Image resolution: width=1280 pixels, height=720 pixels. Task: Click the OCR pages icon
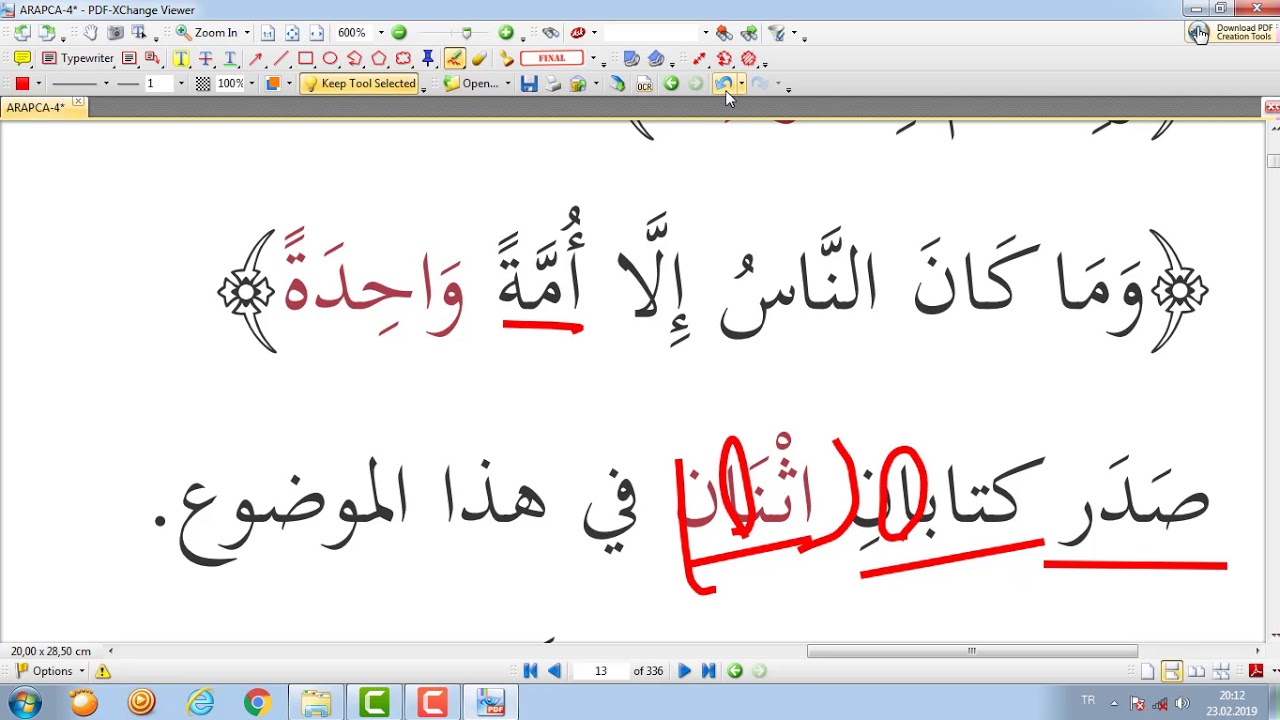click(x=644, y=84)
